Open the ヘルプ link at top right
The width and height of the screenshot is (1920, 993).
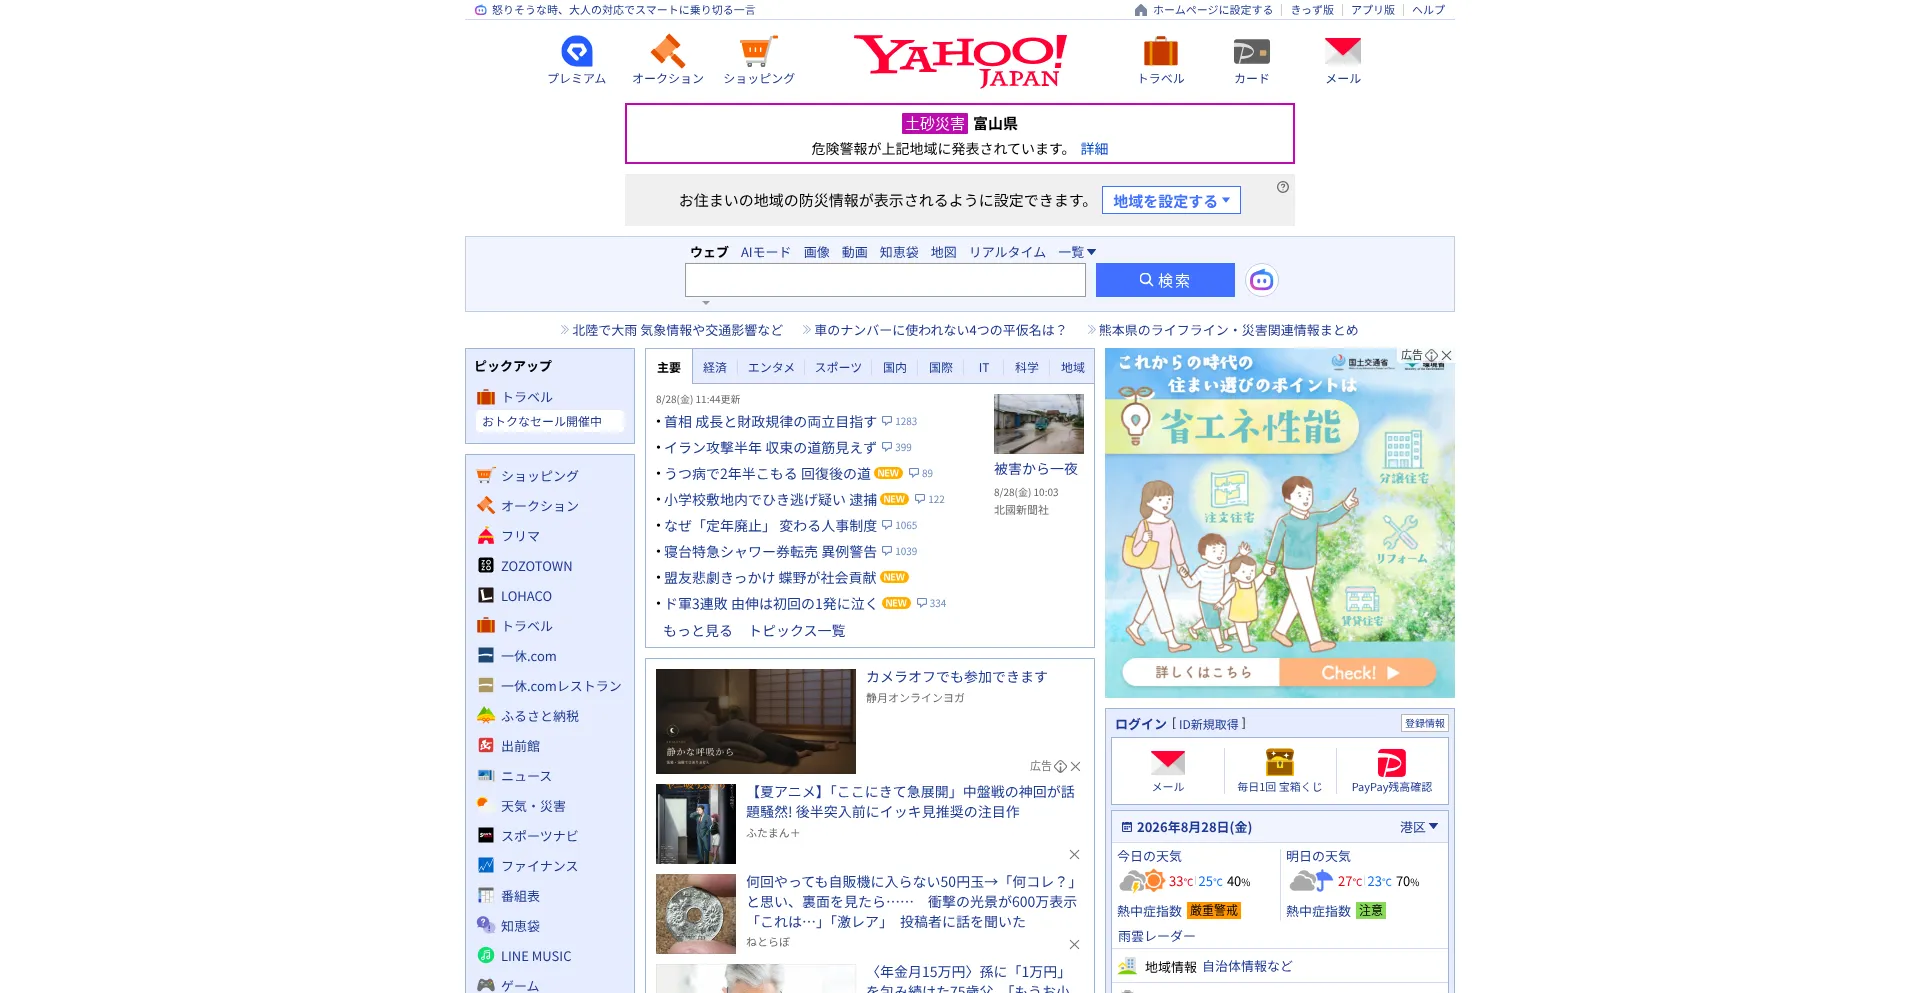coord(1428,10)
